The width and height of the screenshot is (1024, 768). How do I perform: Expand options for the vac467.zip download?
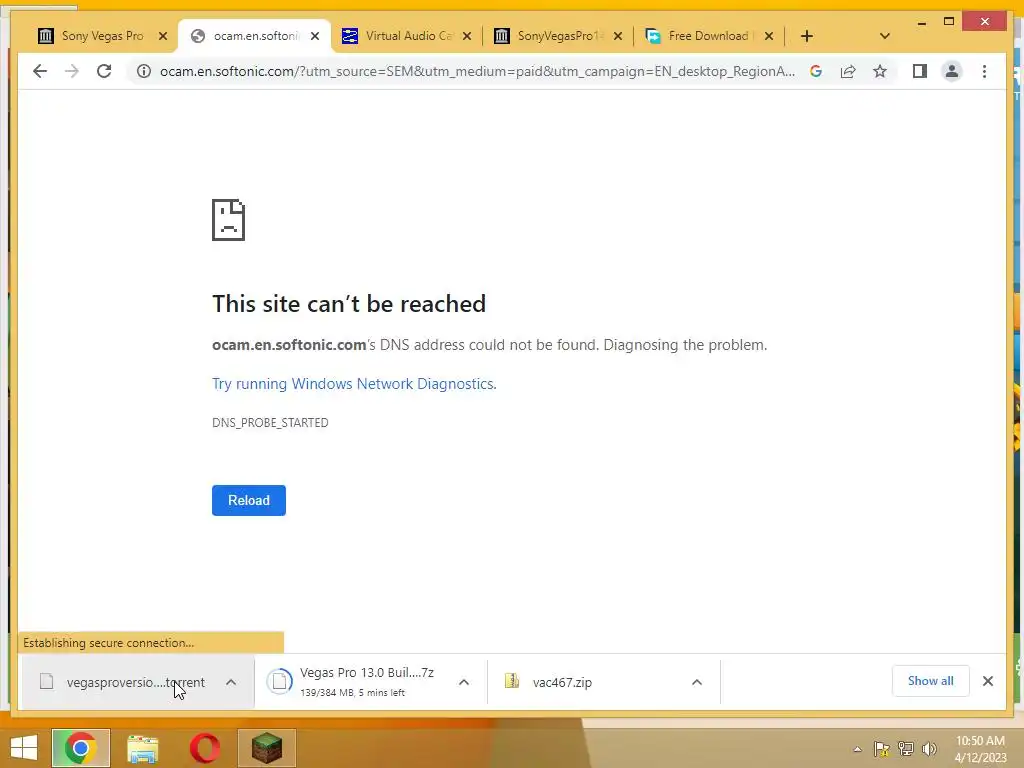coord(697,682)
